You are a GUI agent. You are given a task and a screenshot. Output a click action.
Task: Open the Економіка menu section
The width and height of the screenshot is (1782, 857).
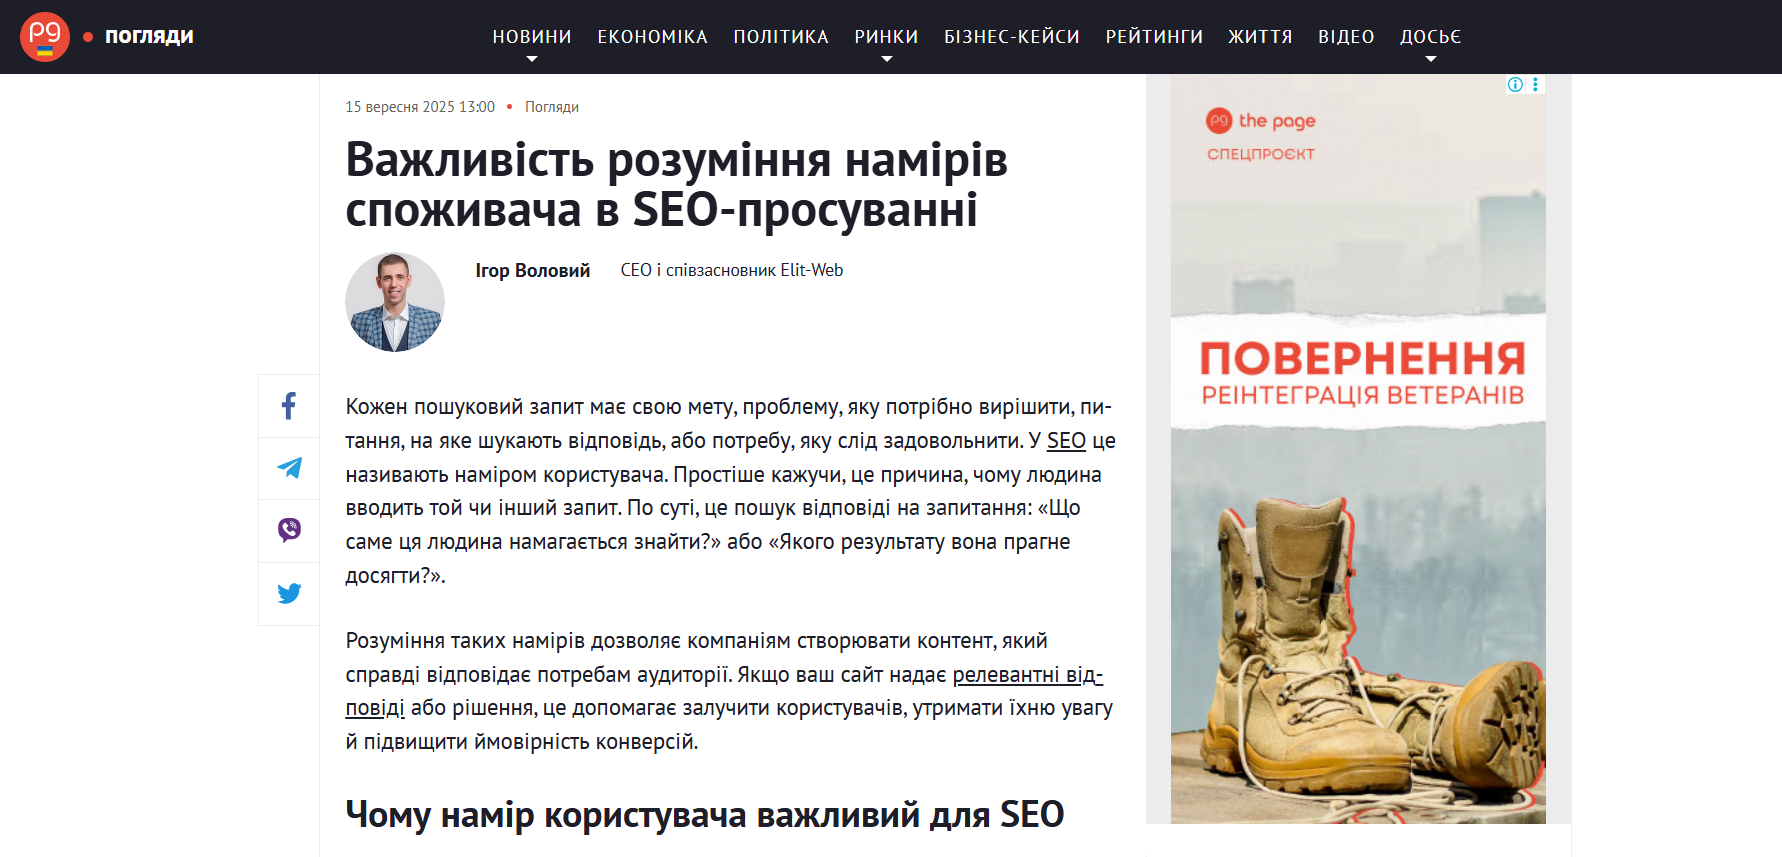(652, 37)
